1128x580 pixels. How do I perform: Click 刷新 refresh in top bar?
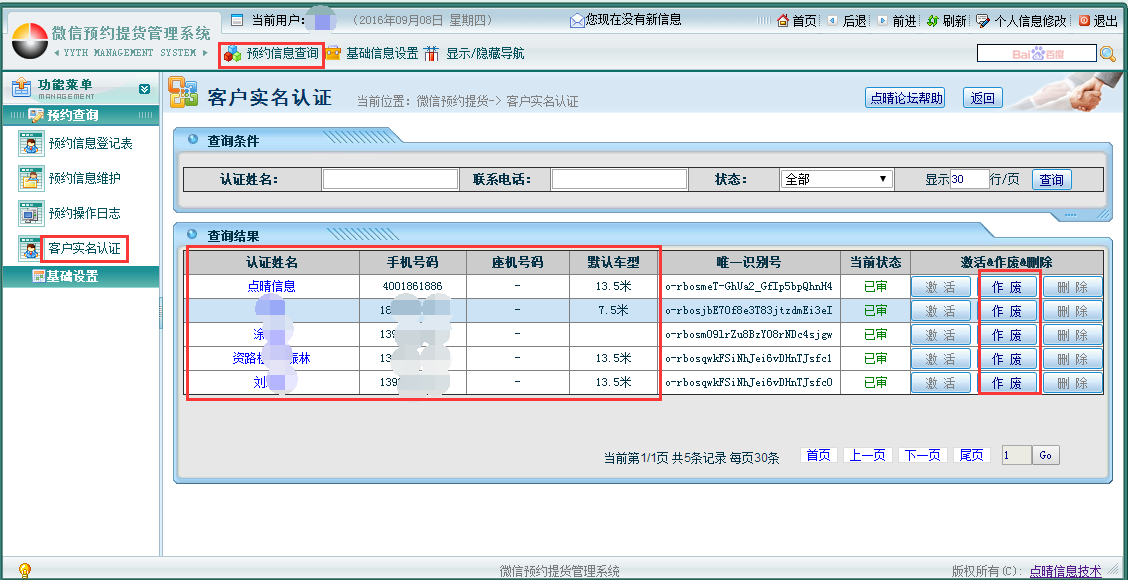click(946, 20)
